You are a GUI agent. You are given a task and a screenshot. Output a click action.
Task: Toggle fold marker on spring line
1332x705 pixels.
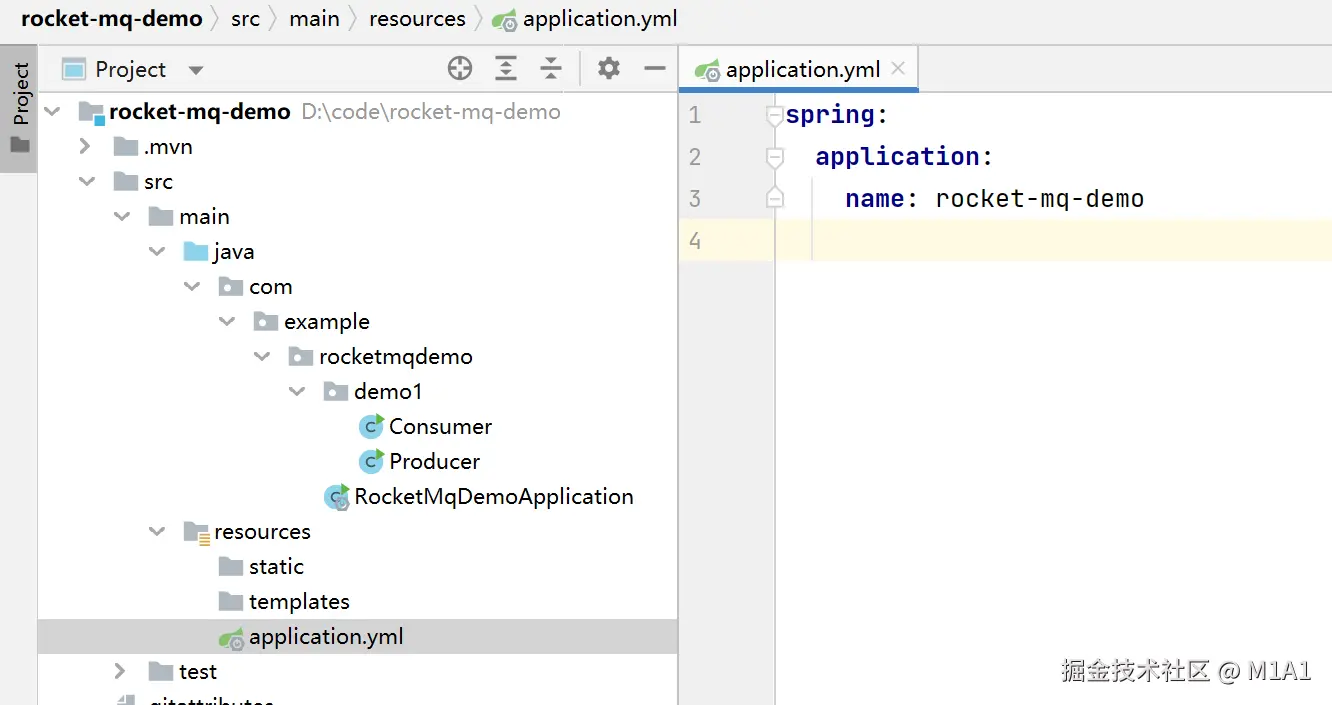click(x=774, y=116)
